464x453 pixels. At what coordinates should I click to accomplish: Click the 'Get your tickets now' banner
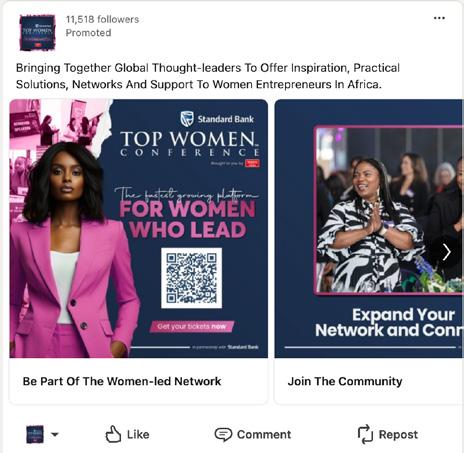(x=192, y=326)
